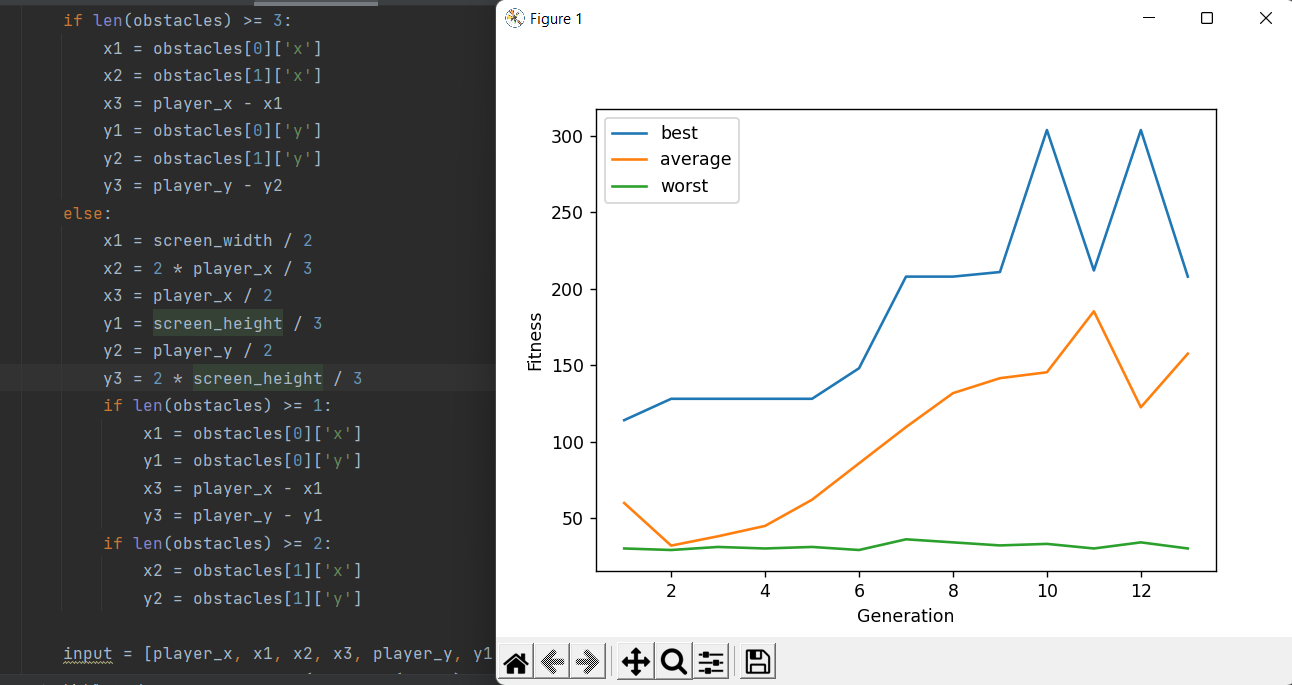This screenshot has width=1292, height=685.
Task: Toggle the 'best' entry in the legend
Action: tap(679, 132)
